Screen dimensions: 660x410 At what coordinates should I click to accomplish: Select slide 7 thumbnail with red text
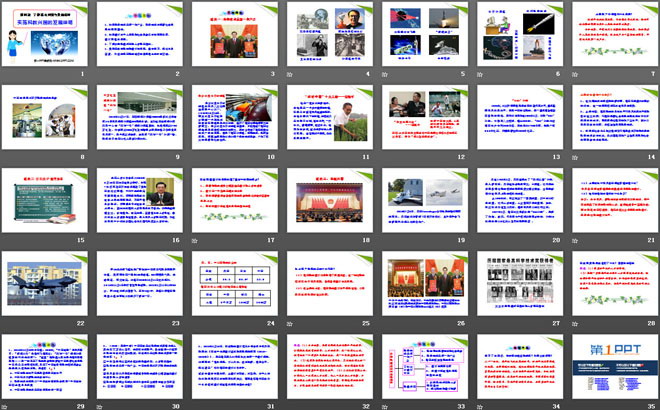coord(615,34)
